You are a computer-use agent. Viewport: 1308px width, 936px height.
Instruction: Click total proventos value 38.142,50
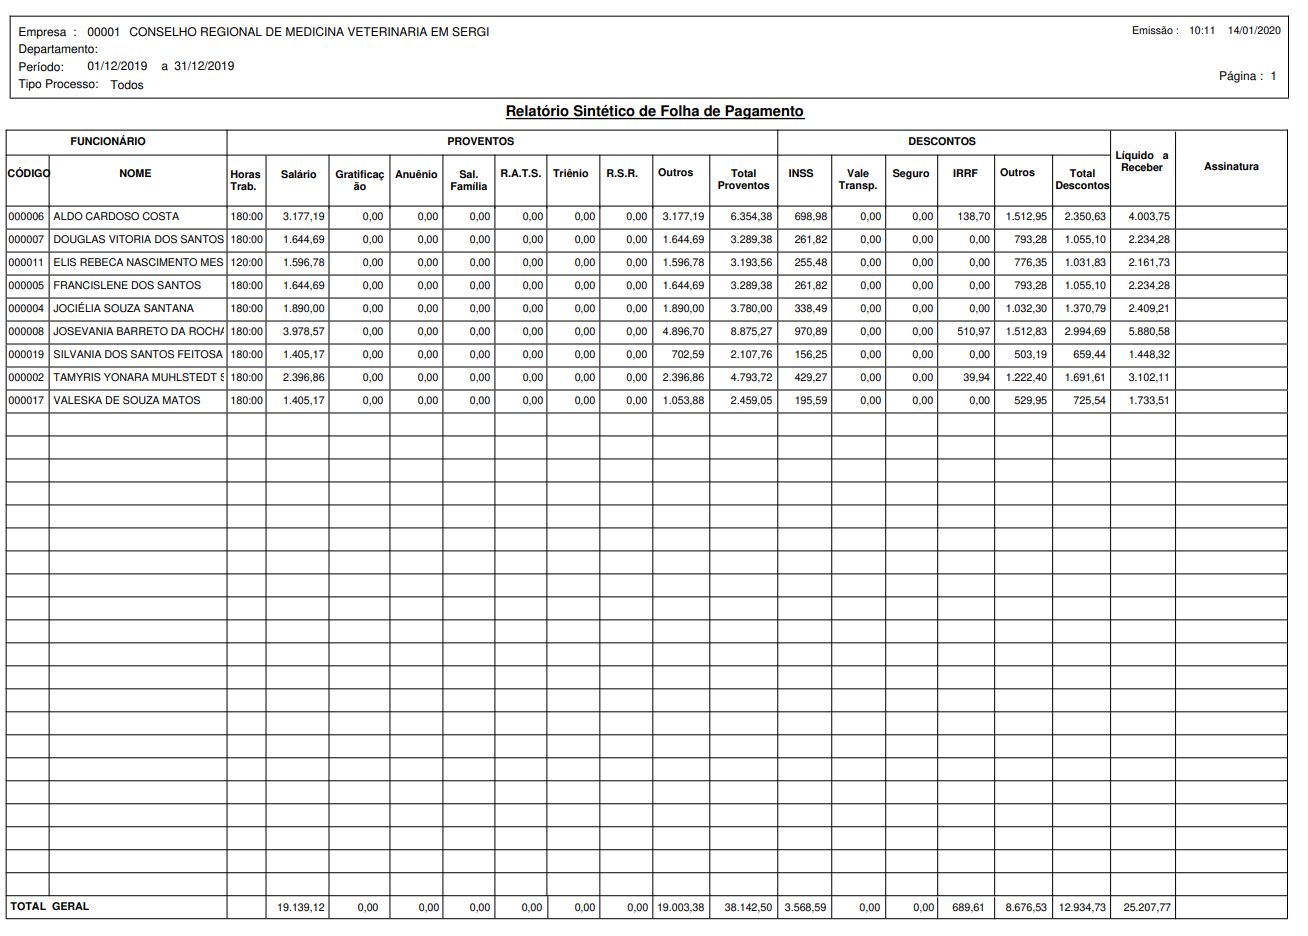pyautogui.click(x=748, y=907)
